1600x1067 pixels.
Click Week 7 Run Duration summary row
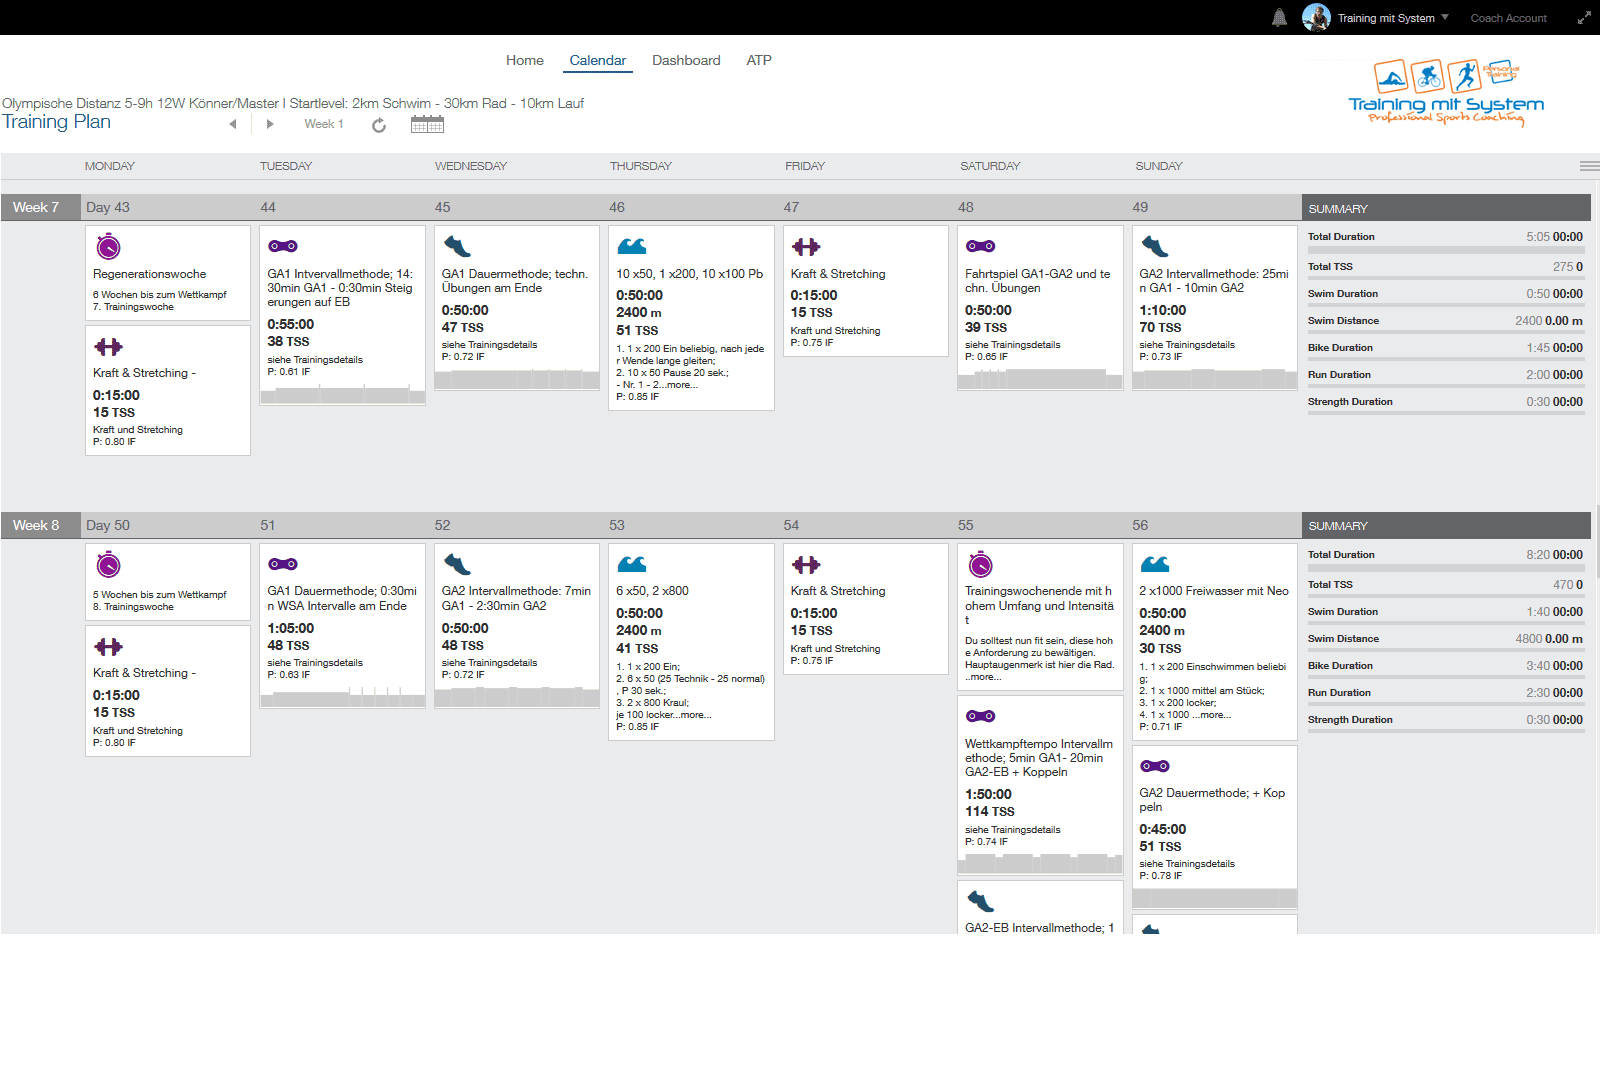click(x=1446, y=375)
